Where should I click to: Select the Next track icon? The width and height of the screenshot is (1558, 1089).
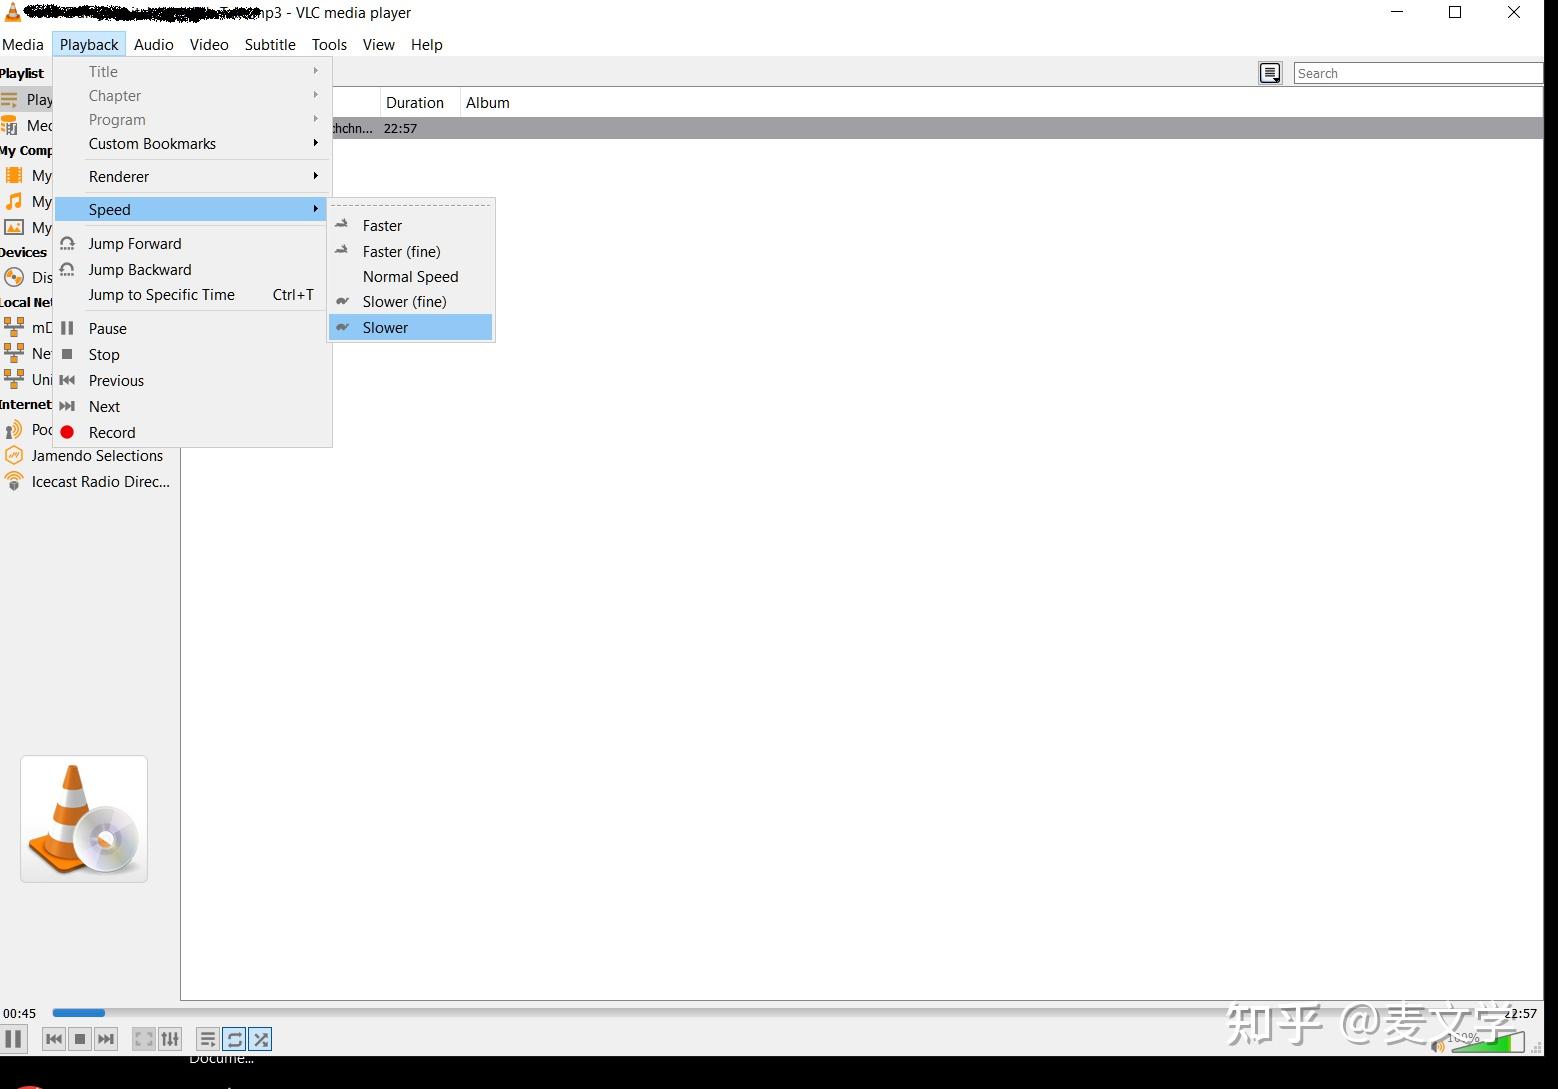[106, 1038]
